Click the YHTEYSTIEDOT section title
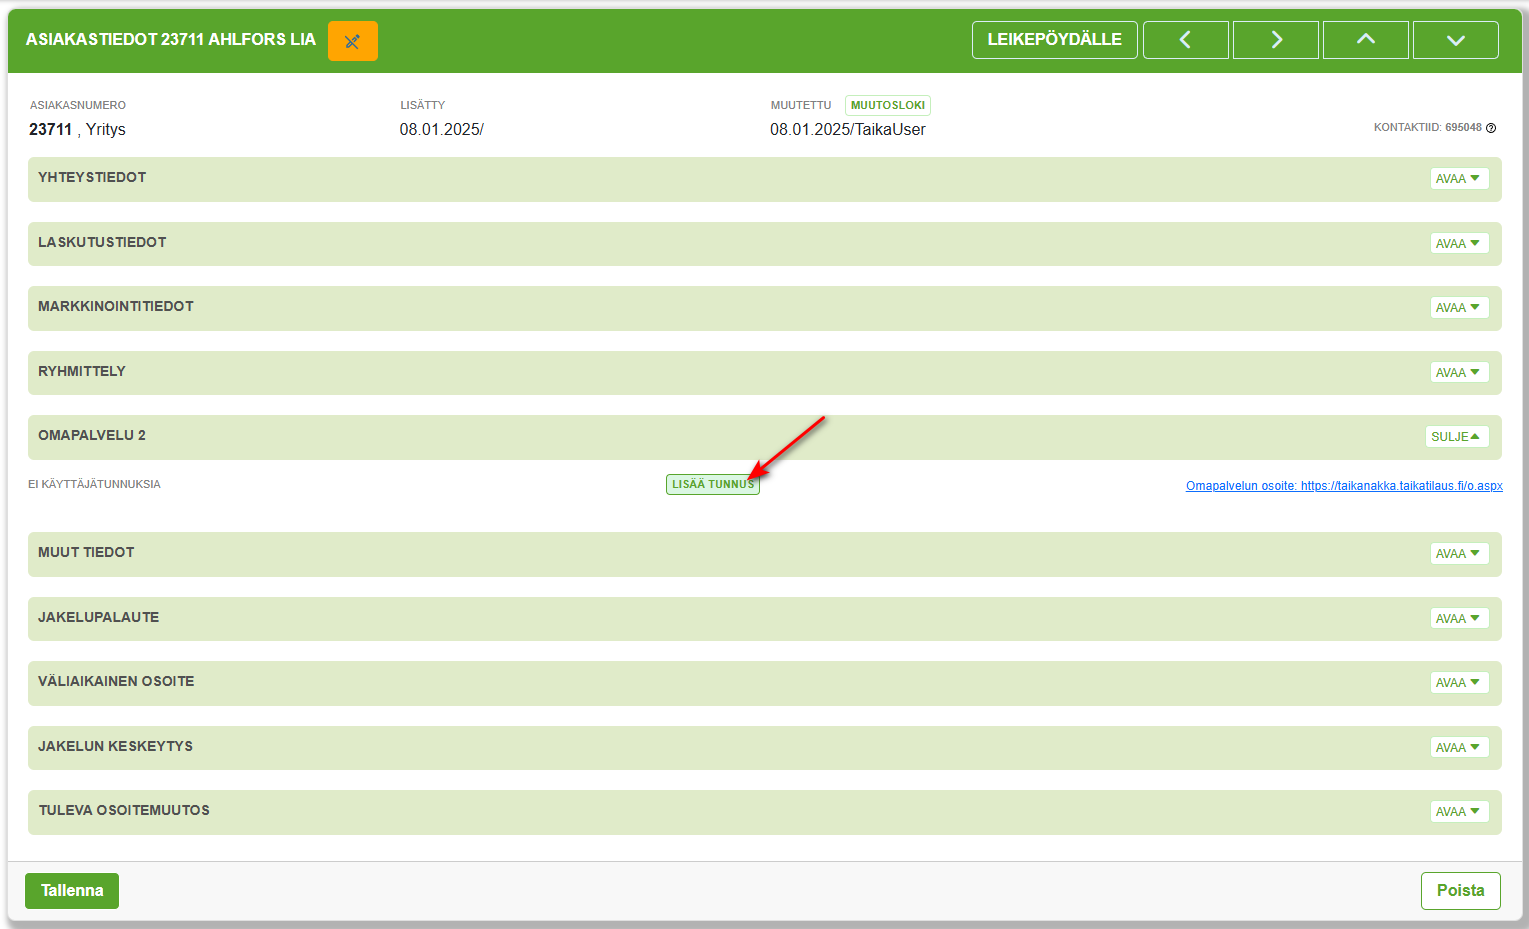The width and height of the screenshot is (1529, 929). click(92, 177)
